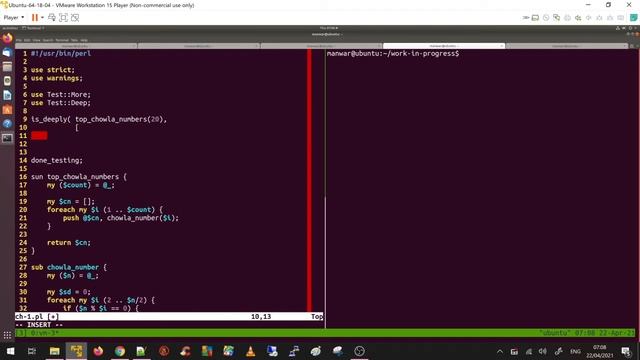Open LibreOffice Writer from the Ubuntu dock
Viewport: 640px width, 360px height.
click(x=7, y=95)
